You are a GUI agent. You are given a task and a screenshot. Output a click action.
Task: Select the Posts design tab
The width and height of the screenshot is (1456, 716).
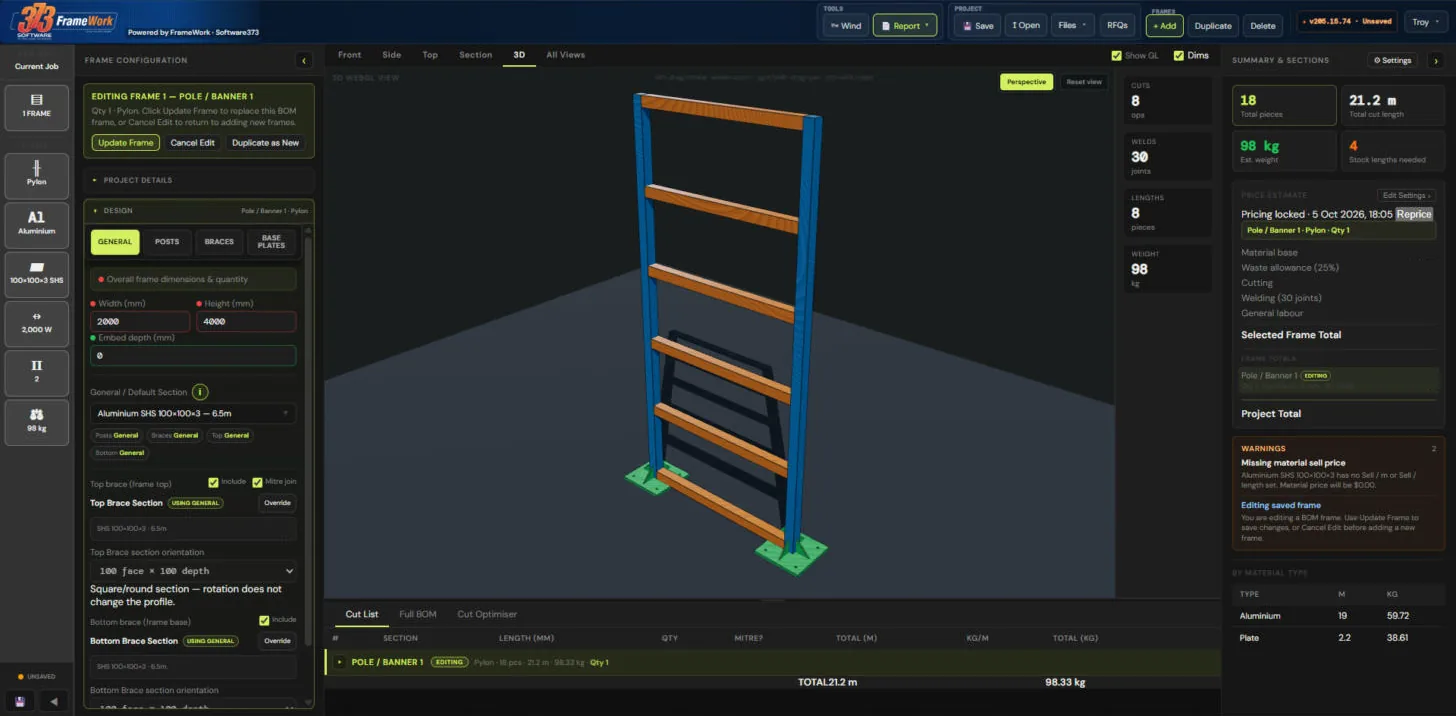(x=167, y=242)
